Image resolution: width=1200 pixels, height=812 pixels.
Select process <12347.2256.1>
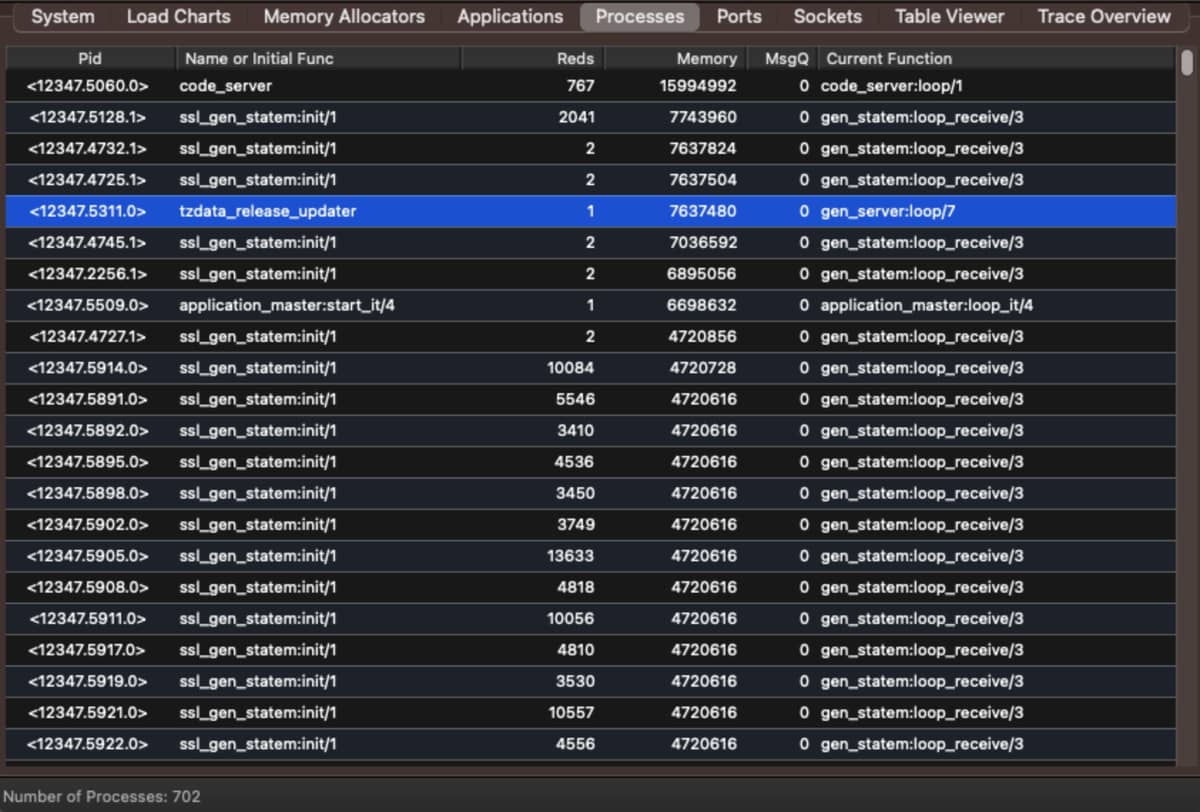pyautogui.click(x=590, y=274)
